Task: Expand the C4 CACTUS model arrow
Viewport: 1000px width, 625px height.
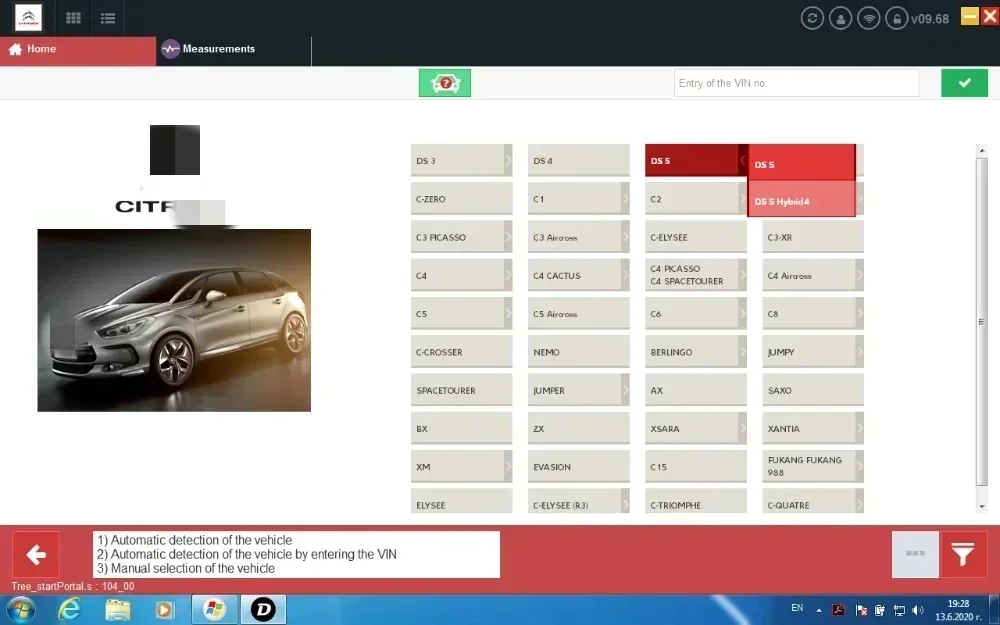Action: [x=626, y=275]
